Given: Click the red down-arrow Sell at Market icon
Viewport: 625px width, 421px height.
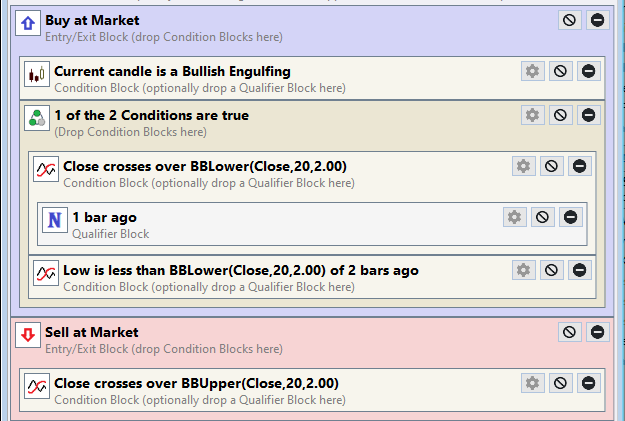Looking at the screenshot, I should pyautogui.click(x=28, y=335).
